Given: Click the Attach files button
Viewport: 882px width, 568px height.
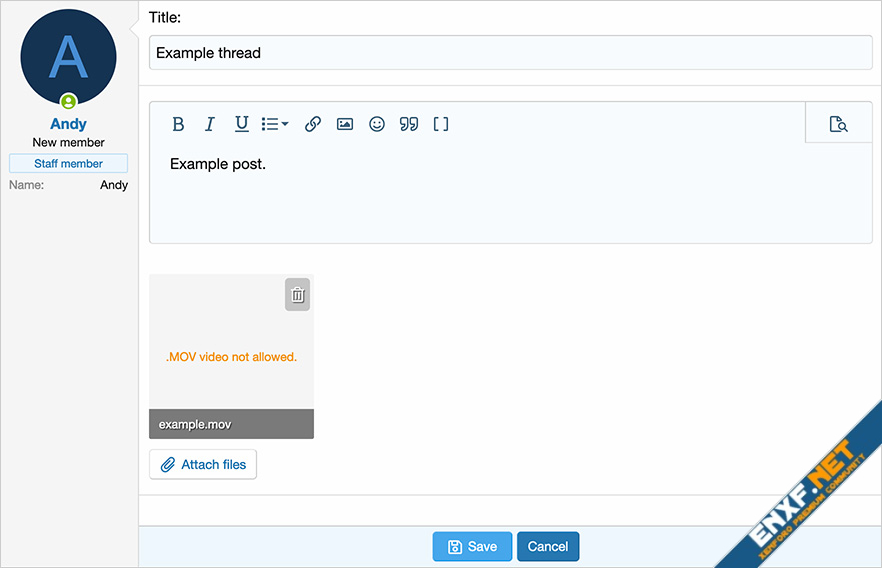Looking at the screenshot, I should coord(203,464).
